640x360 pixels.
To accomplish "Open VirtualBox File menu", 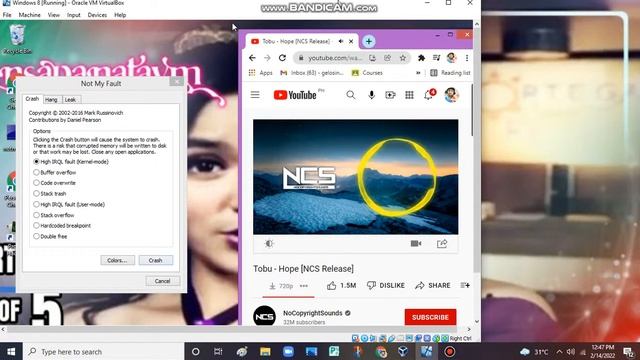I will [7, 15].
